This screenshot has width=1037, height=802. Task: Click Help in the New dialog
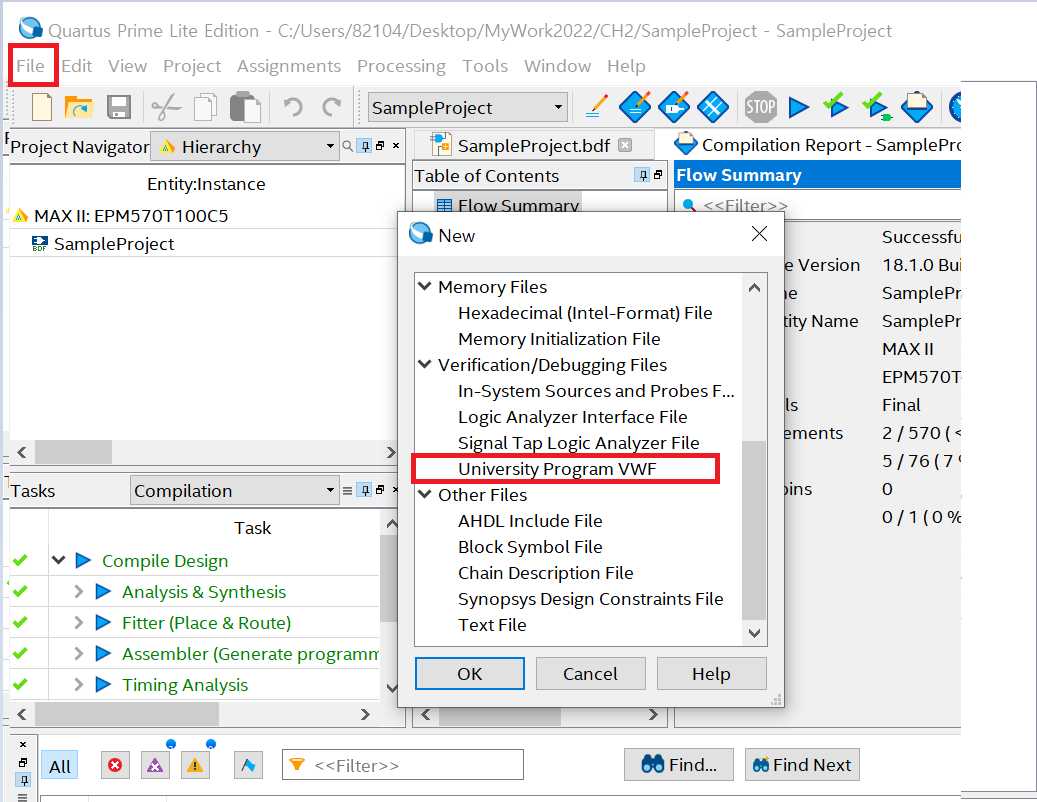click(711, 674)
